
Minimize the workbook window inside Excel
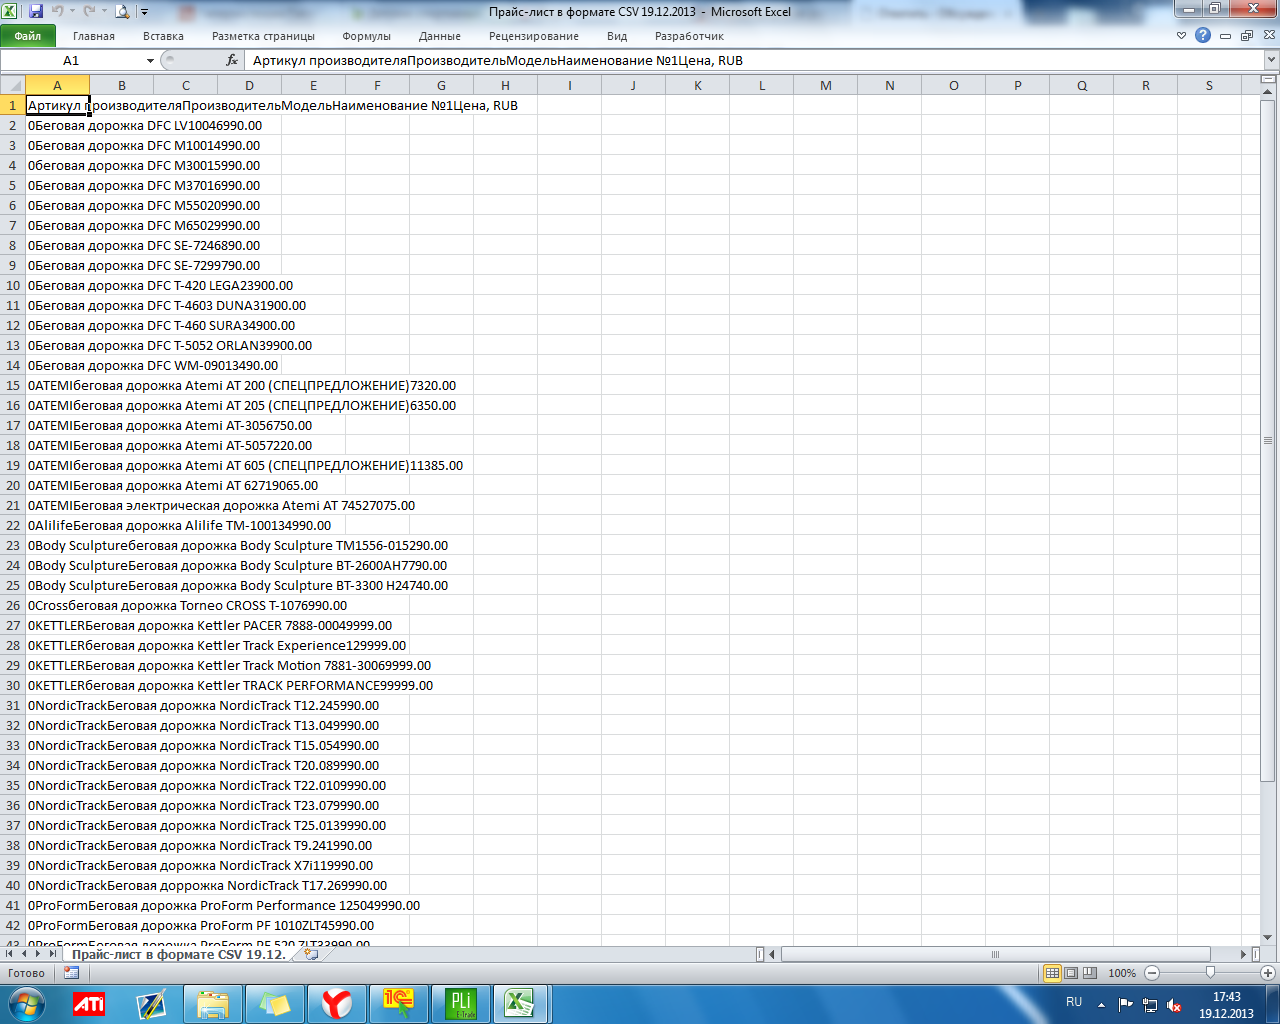click(x=1226, y=36)
